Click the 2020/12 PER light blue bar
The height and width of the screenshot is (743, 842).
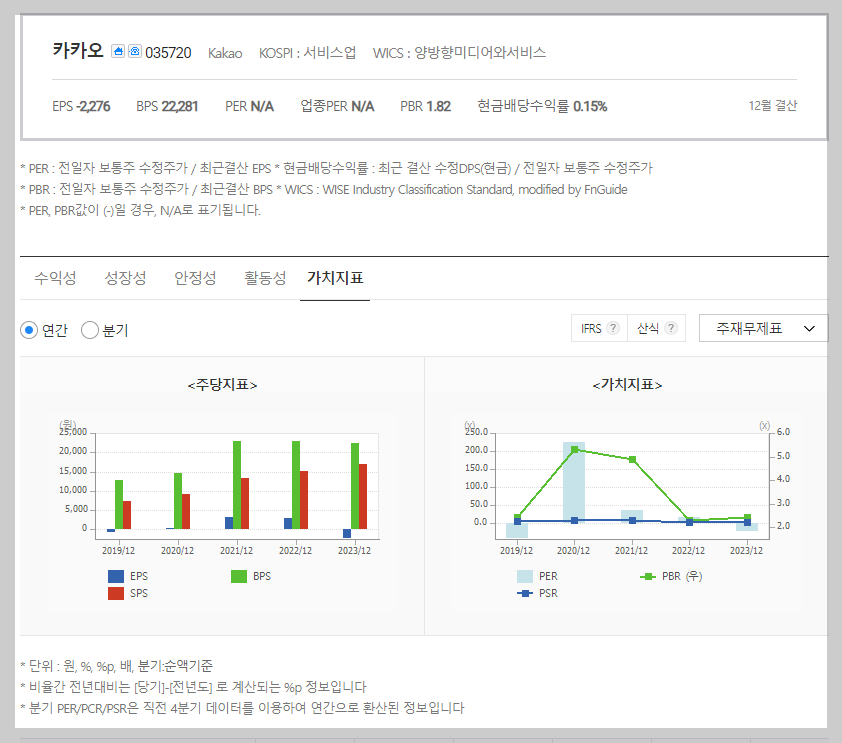pos(574,482)
